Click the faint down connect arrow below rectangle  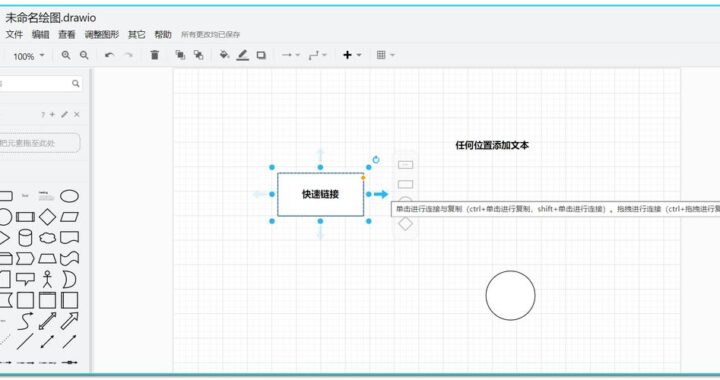pyautogui.click(x=321, y=234)
